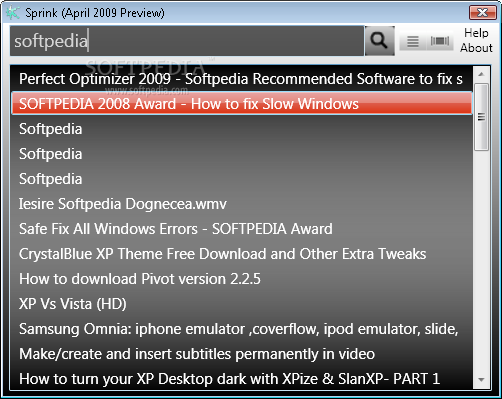Viewport: 502px width, 399px height.
Task: Select 'Perfect Optimizer 2009' result
Action: pos(242,79)
